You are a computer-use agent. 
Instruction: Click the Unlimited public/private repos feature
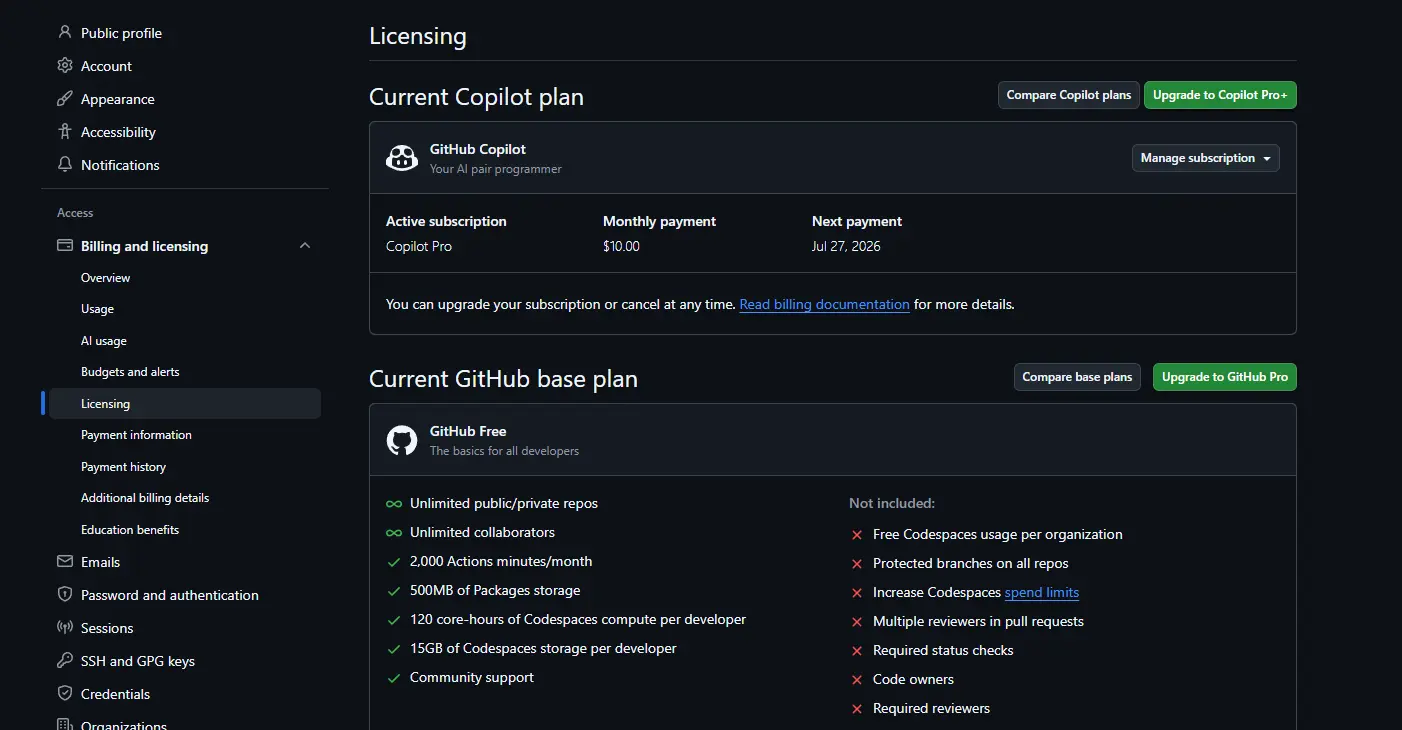504,503
